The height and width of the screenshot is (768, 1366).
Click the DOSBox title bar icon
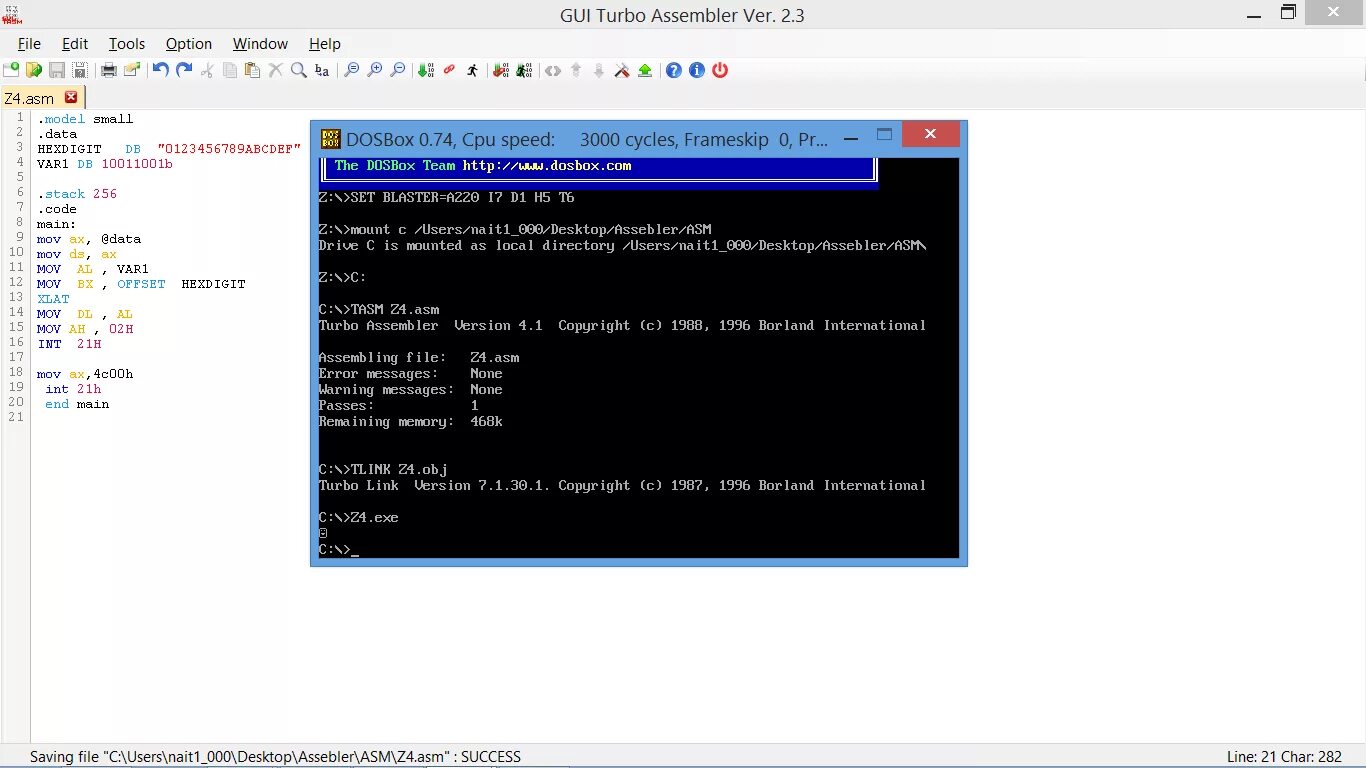(330, 138)
